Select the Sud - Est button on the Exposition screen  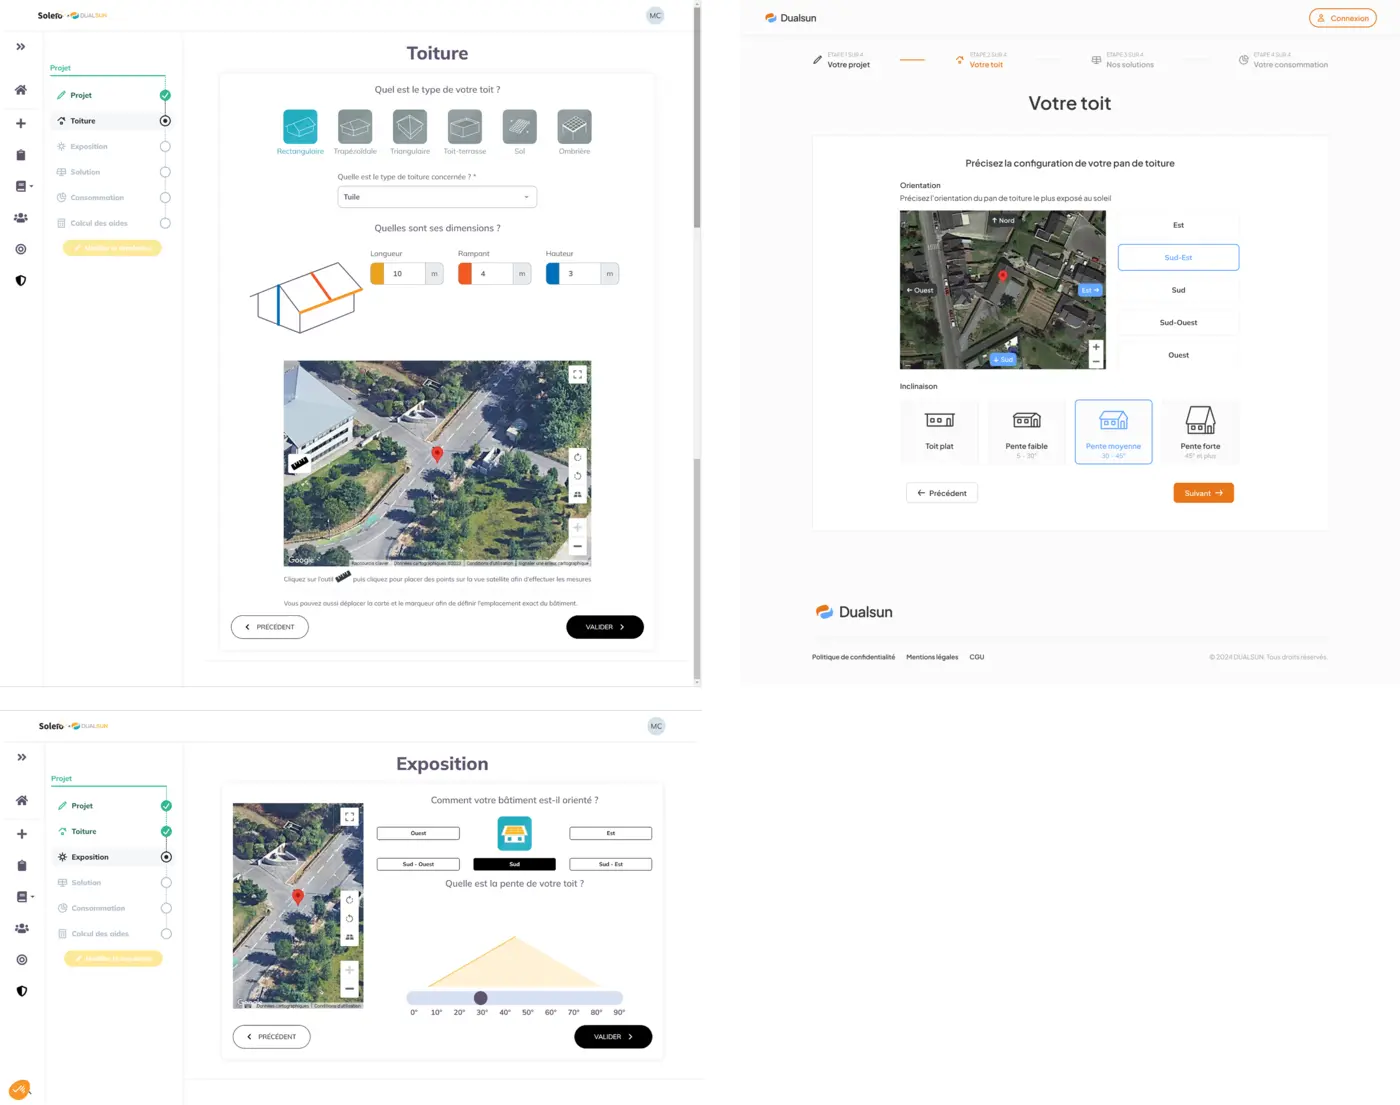[610, 864]
